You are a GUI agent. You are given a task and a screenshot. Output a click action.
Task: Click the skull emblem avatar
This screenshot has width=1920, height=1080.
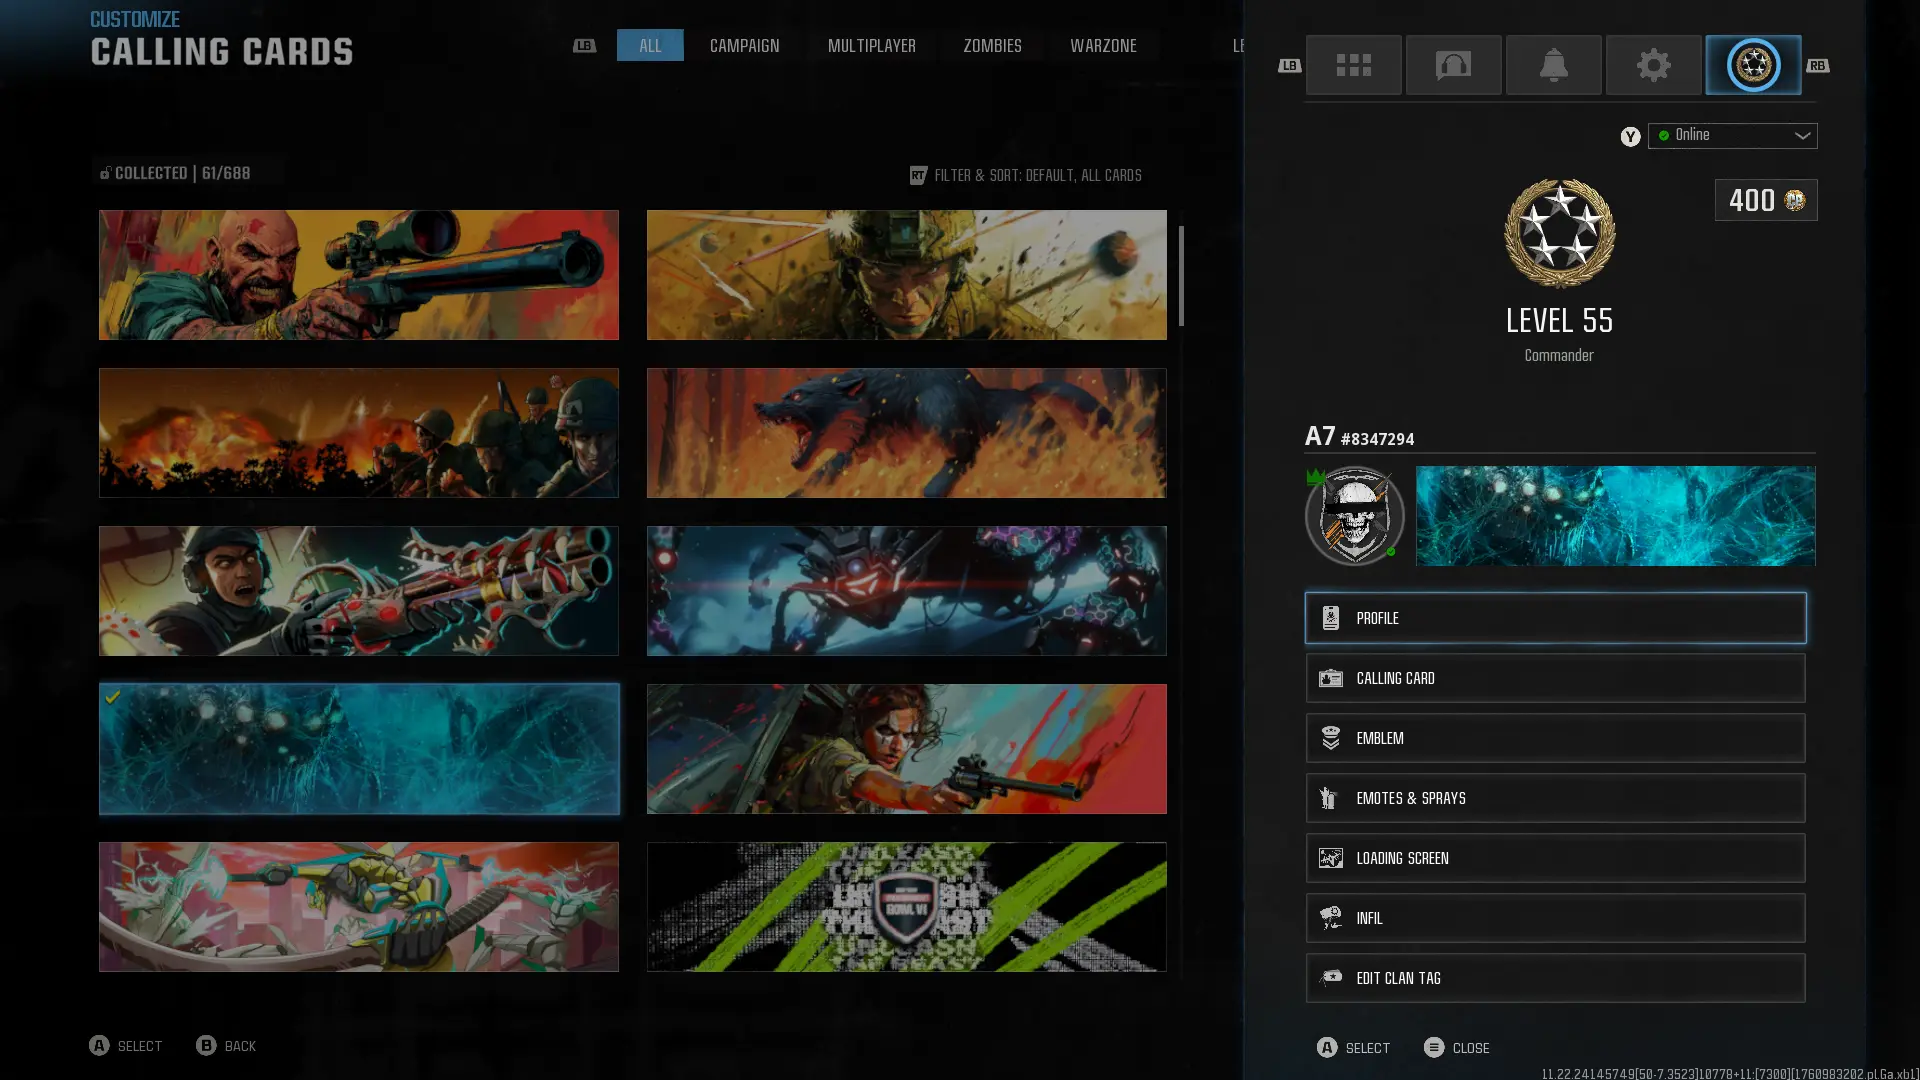pyautogui.click(x=1355, y=516)
